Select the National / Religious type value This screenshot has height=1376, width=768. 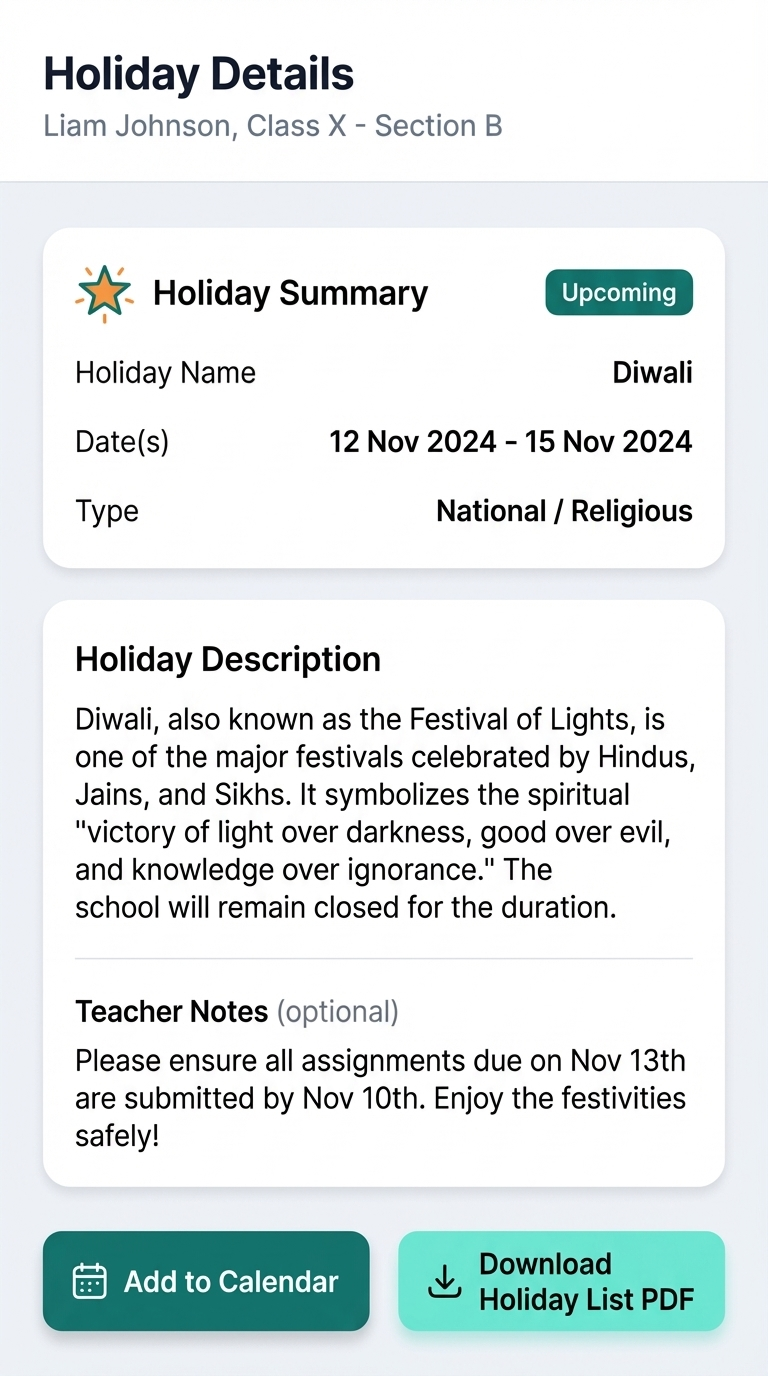click(564, 511)
